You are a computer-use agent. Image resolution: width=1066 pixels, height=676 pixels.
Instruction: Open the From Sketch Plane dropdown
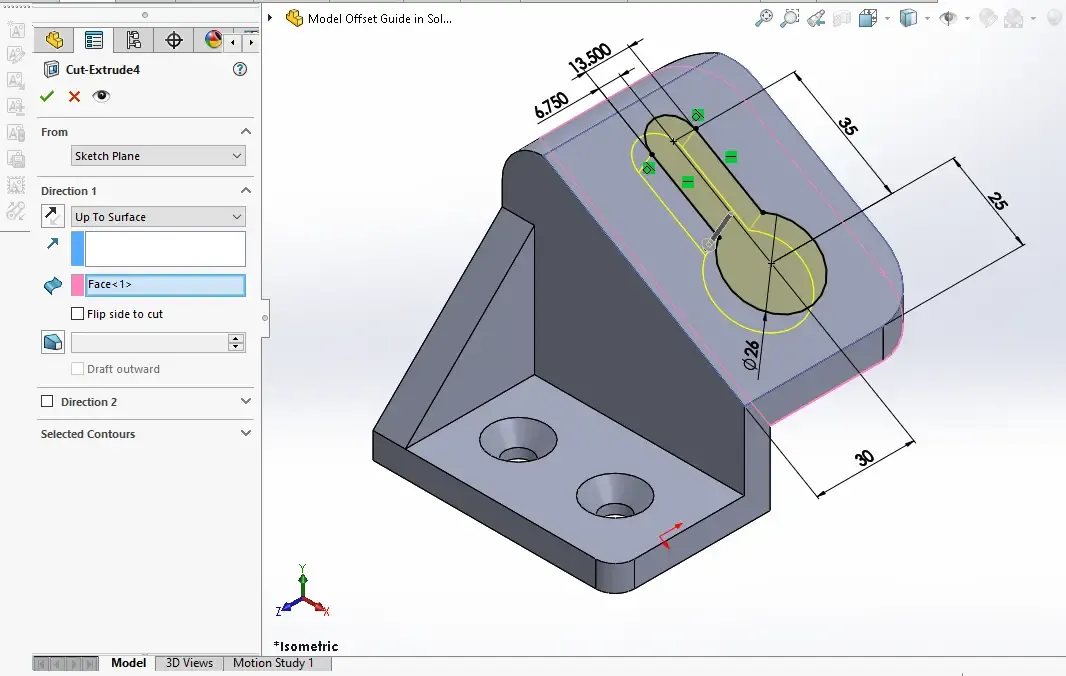(158, 156)
